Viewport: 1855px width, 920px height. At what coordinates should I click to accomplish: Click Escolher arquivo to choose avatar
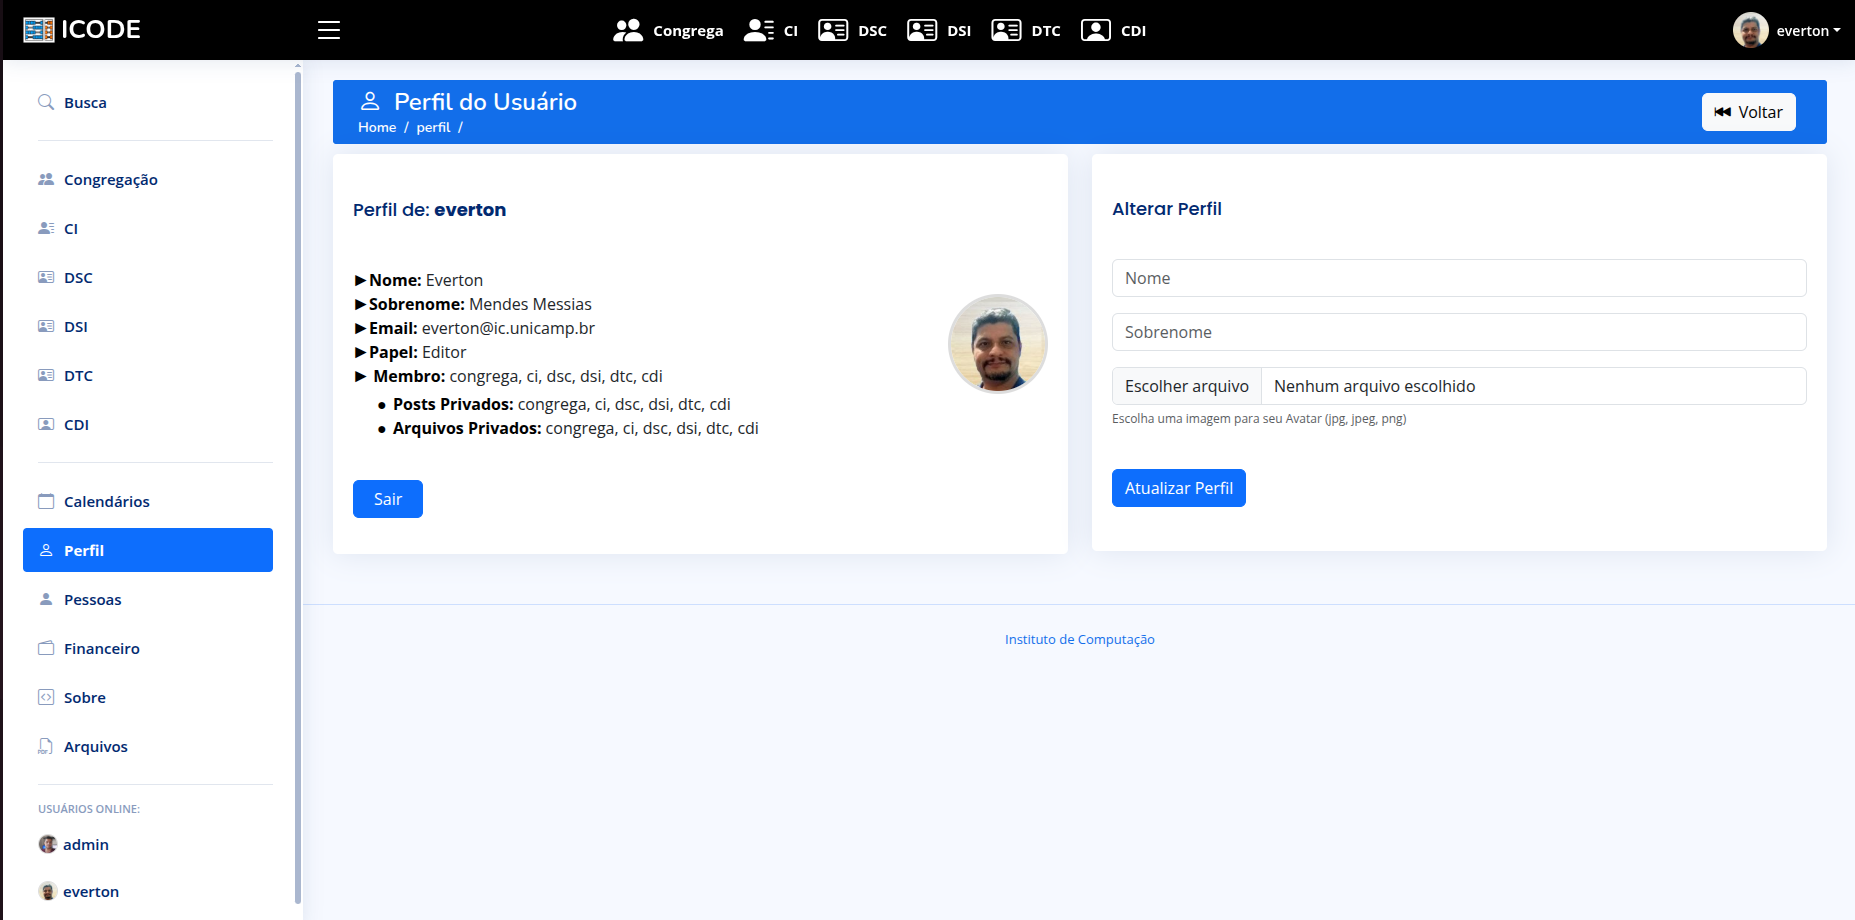pyautogui.click(x=1186, y=386)
